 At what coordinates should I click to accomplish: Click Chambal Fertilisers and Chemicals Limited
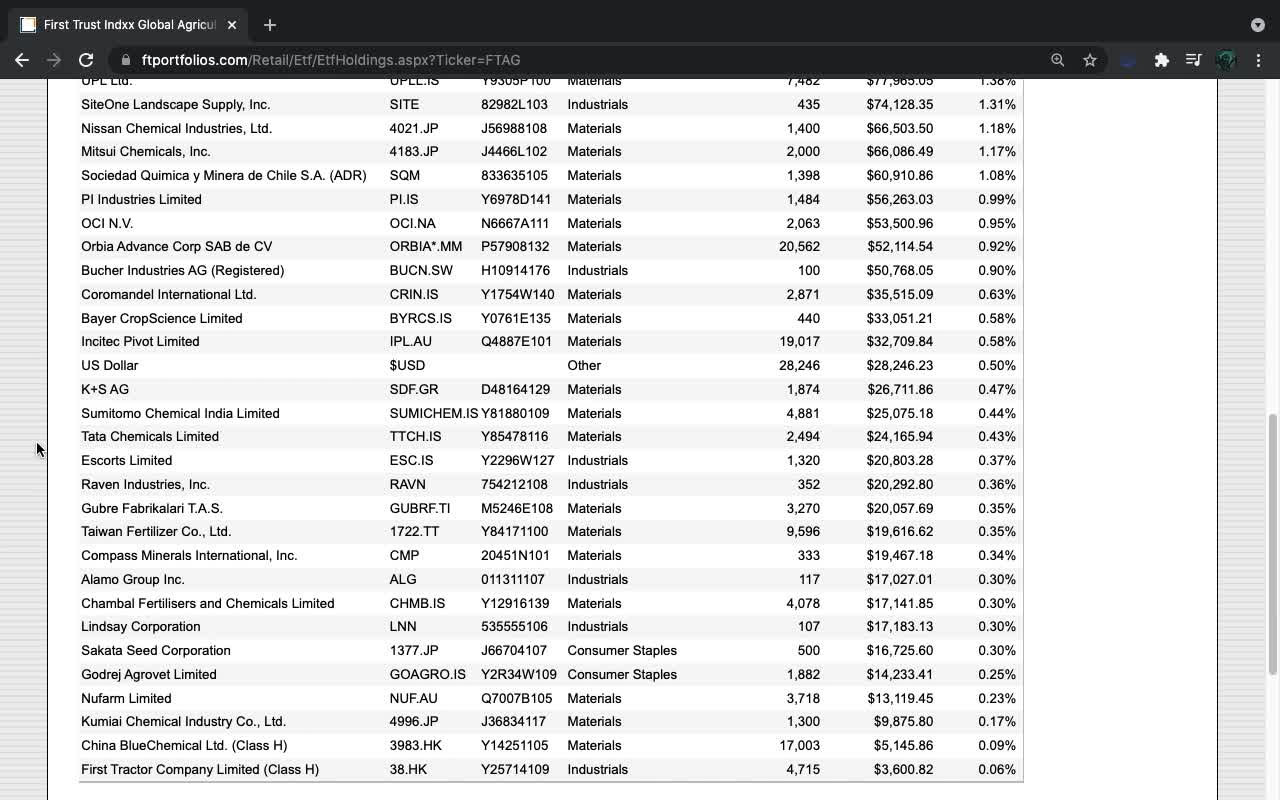pyautogui.click(x=208, y=603)
